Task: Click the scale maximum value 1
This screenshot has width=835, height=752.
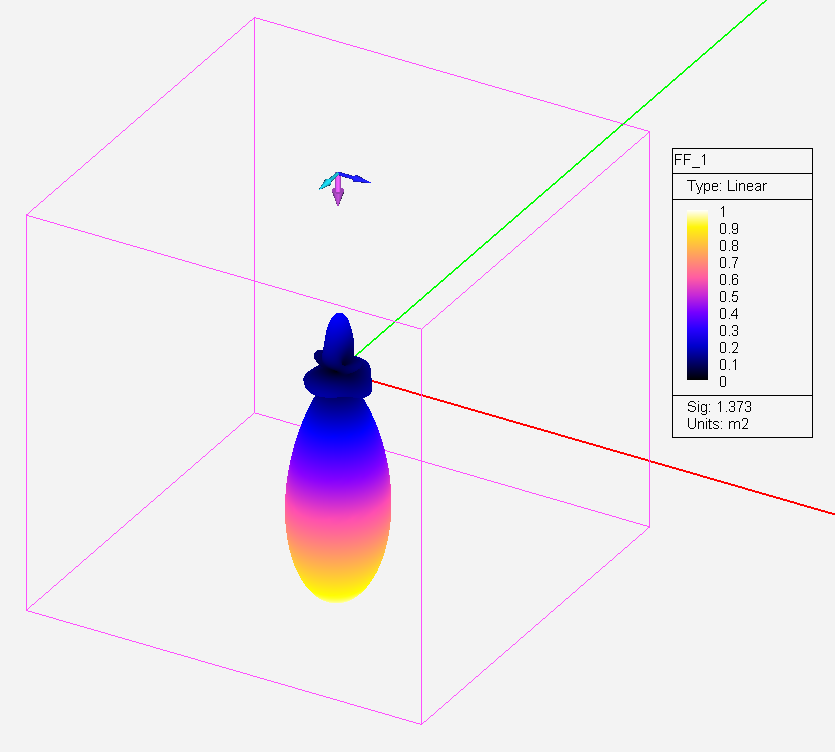Action: [722, 211]
